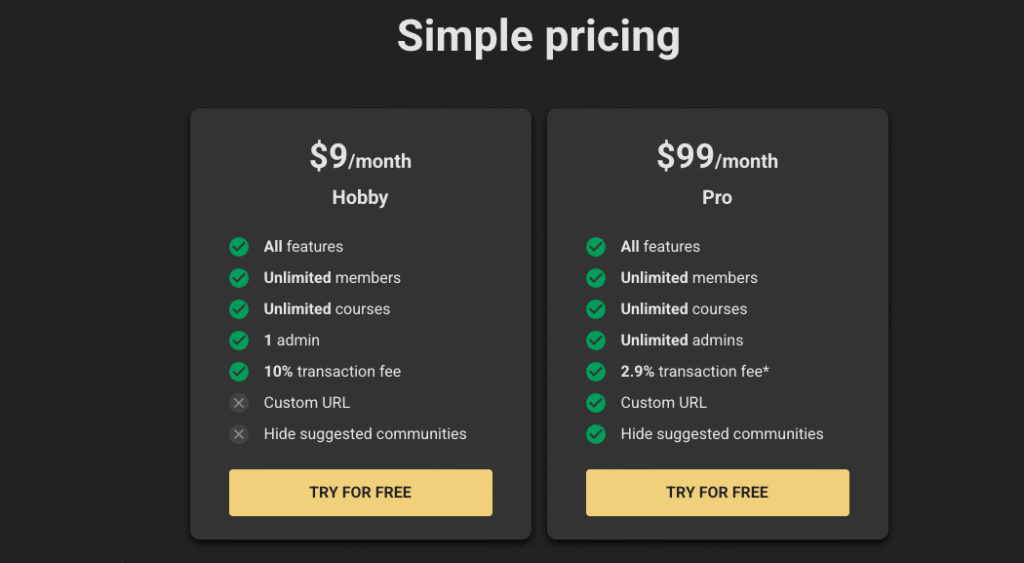This screenshot has width=1024, height=563.
Task: Click the gray X beside Hobby Hide suggested communities
Action: pos(239,434)
